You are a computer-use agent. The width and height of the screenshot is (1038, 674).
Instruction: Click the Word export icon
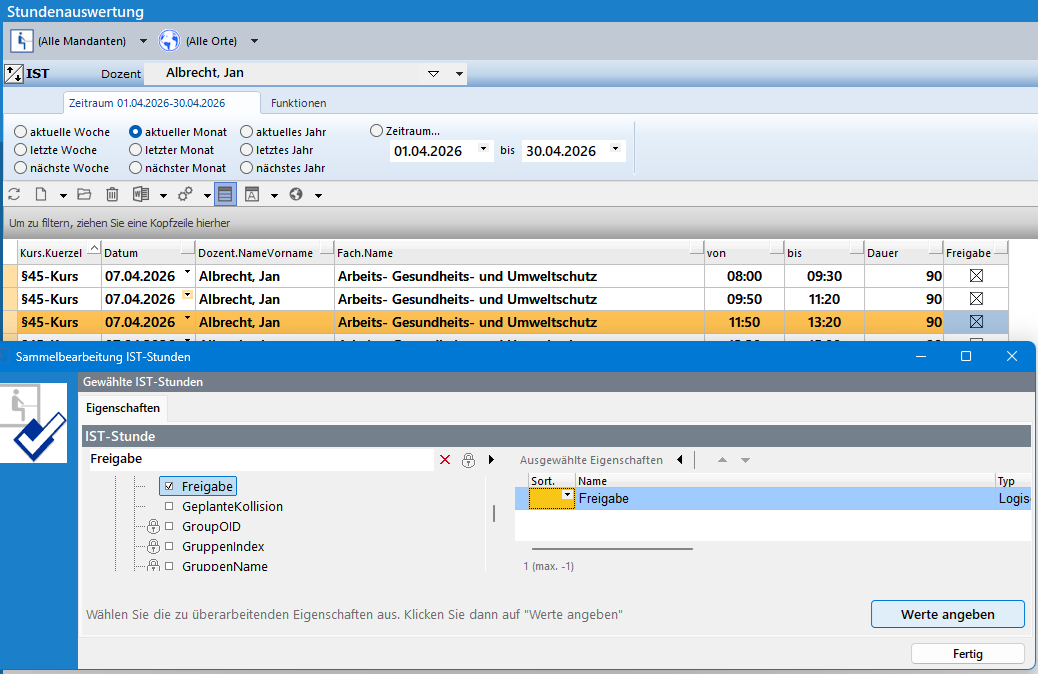(x=141, y=194)
